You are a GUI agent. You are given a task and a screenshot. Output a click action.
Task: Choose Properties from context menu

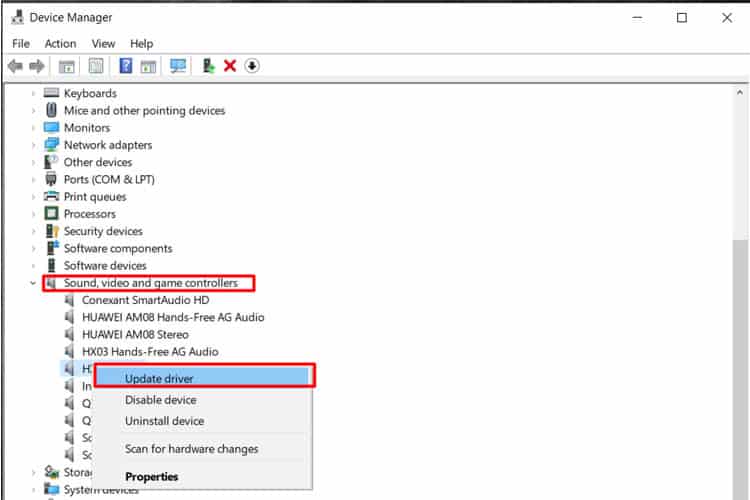pos(204,477)
